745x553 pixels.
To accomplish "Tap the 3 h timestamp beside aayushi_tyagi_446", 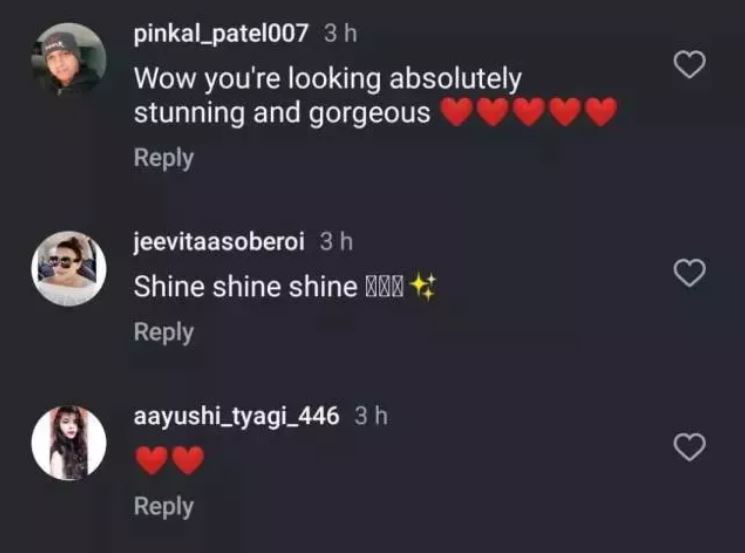I will coord(372,416).
